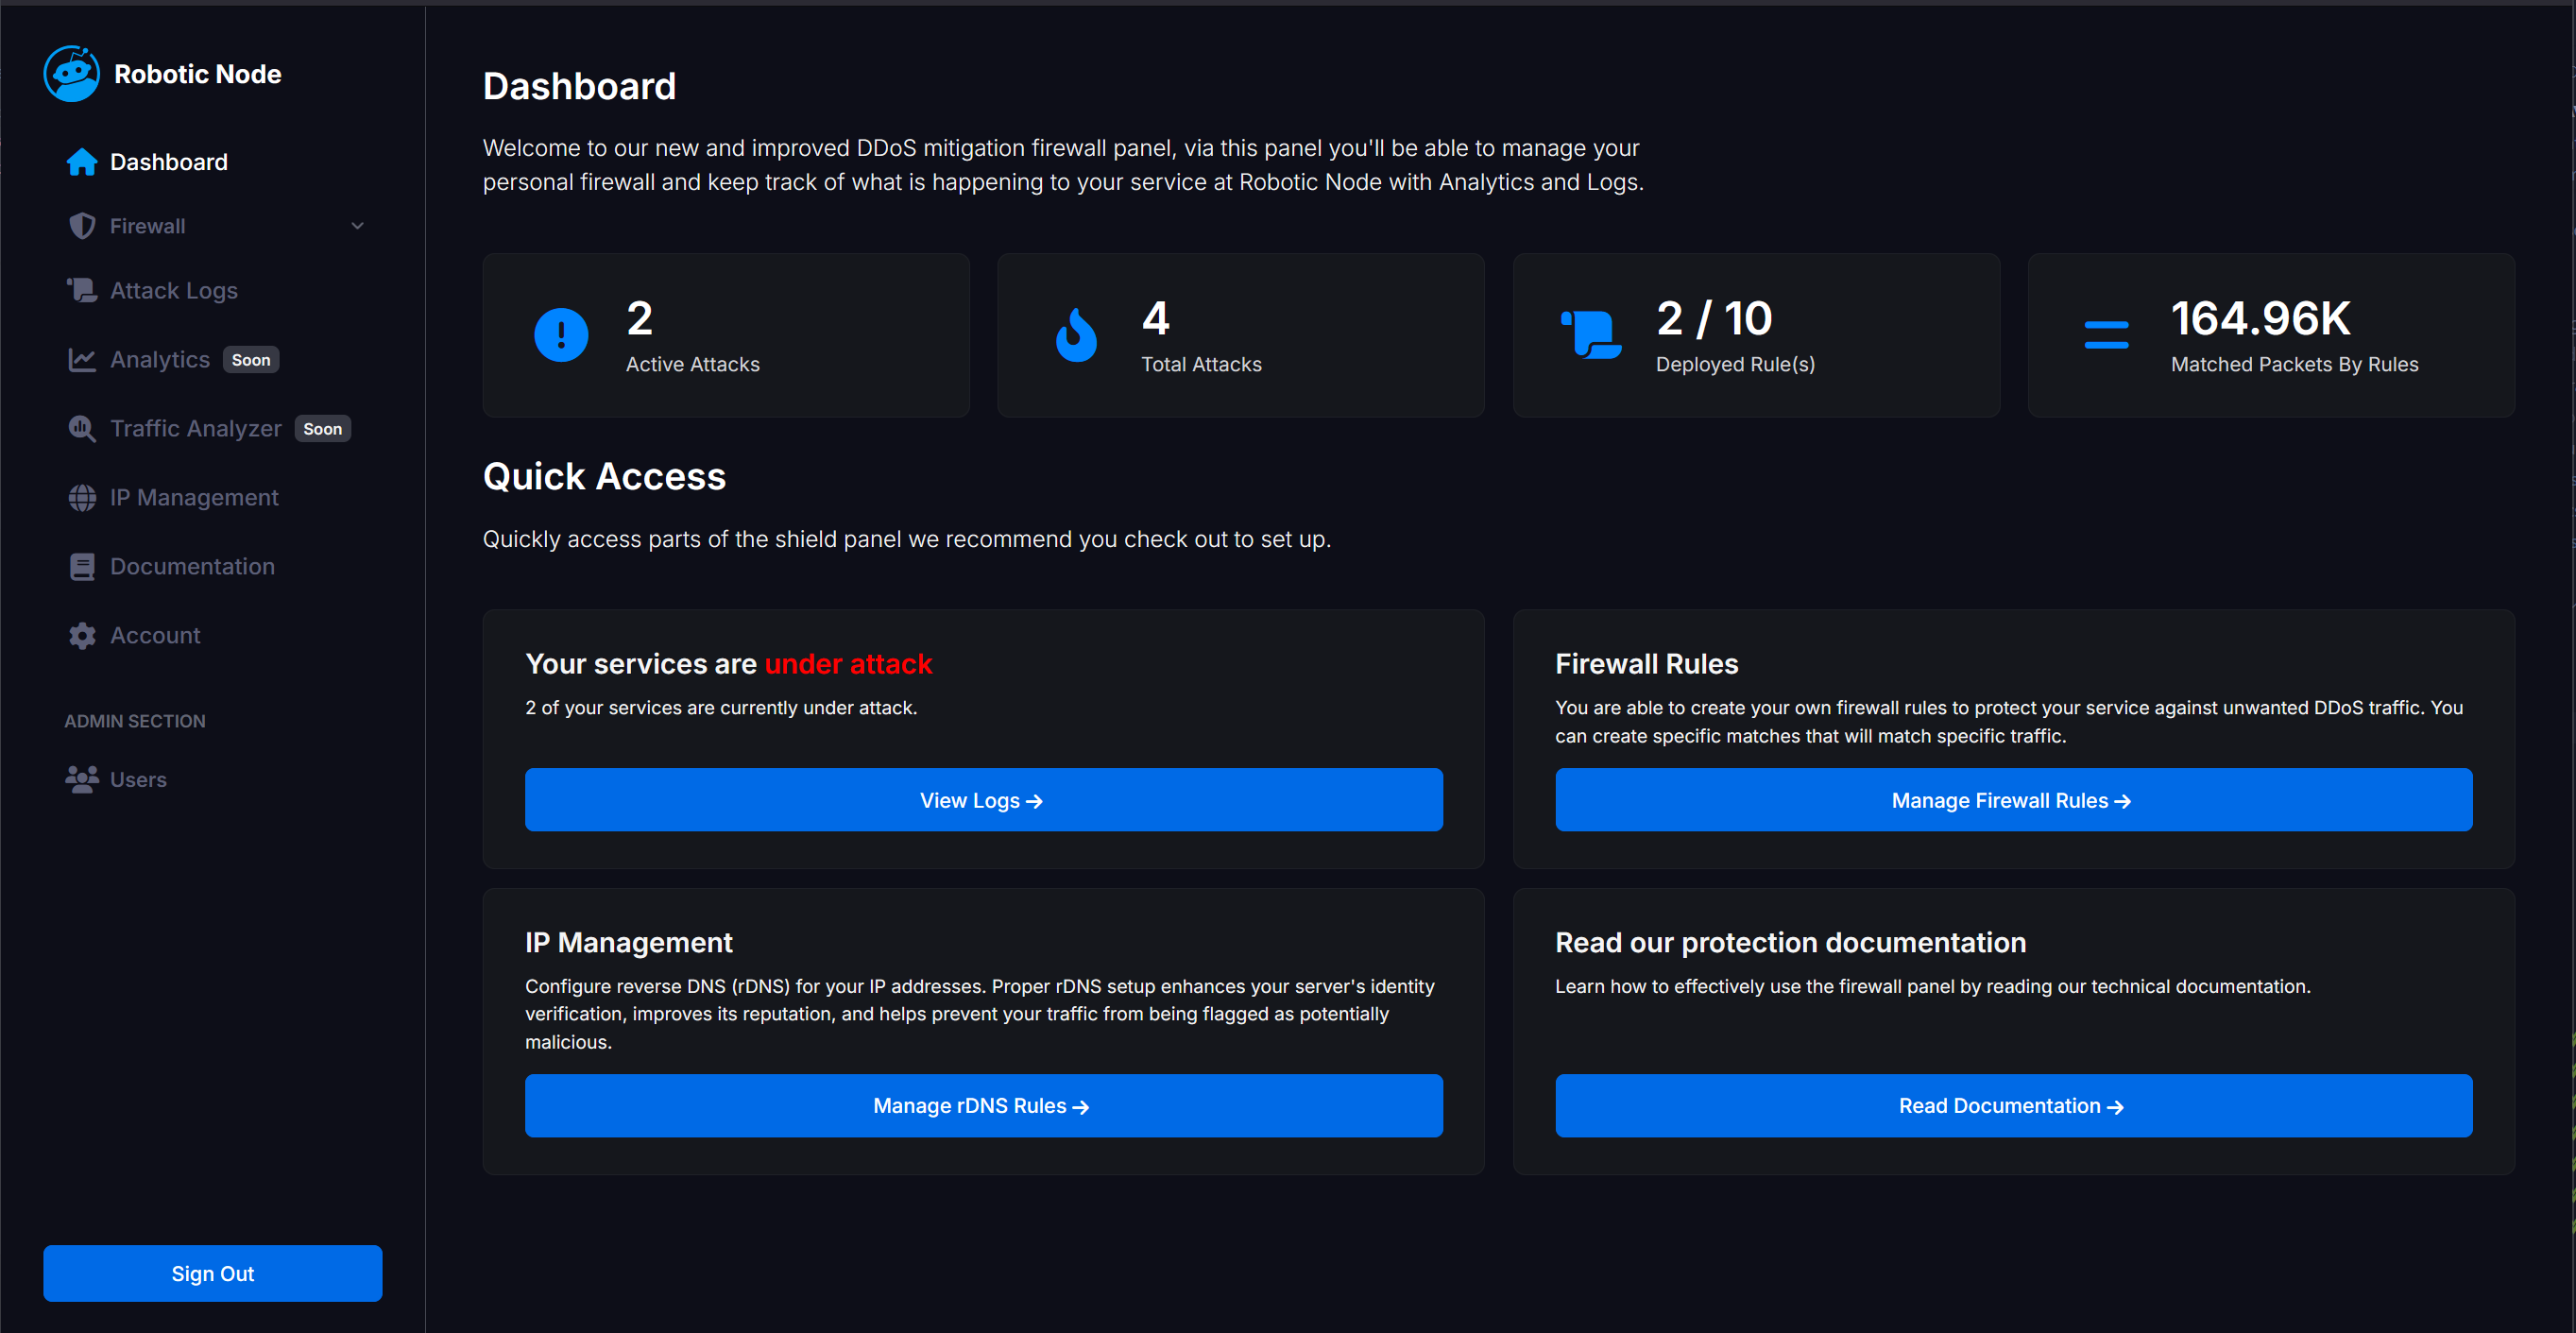Click the Account gear icon

click(x=82, y=635)
